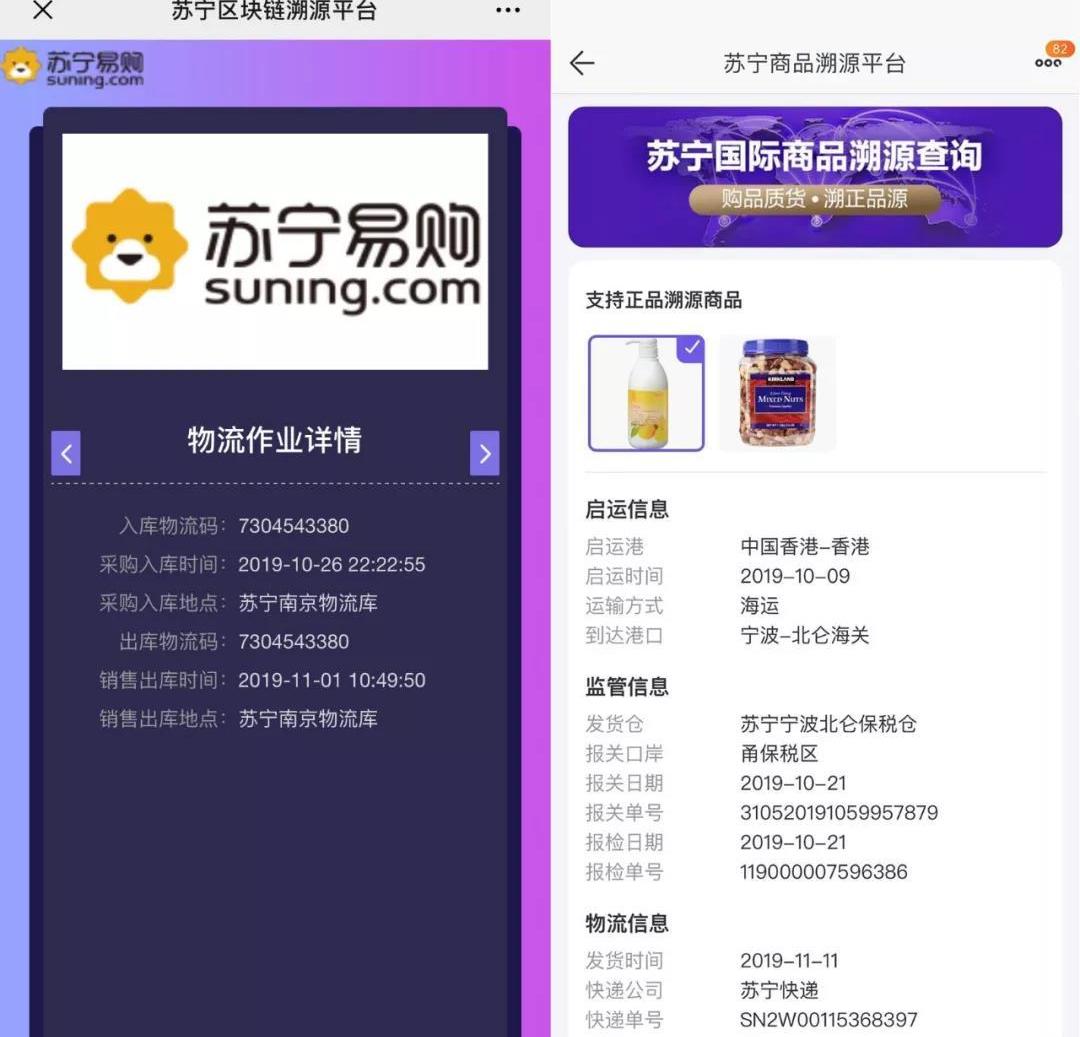Tap the 购品质货·溯正品源 pill button
The height and width of the screenshot is (1037, 1080).
[x=815, y=199]
